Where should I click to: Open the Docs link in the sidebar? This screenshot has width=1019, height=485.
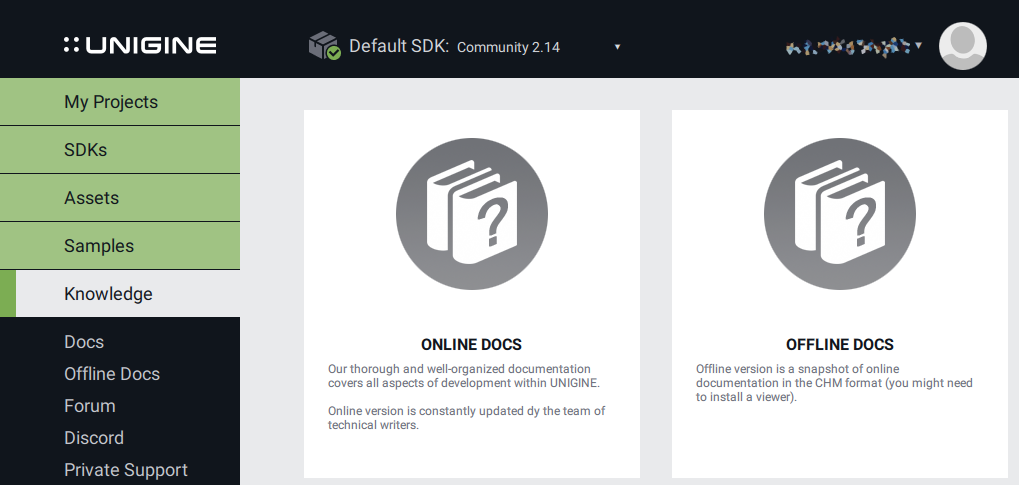pyautogui.click(x=84, y=342)
